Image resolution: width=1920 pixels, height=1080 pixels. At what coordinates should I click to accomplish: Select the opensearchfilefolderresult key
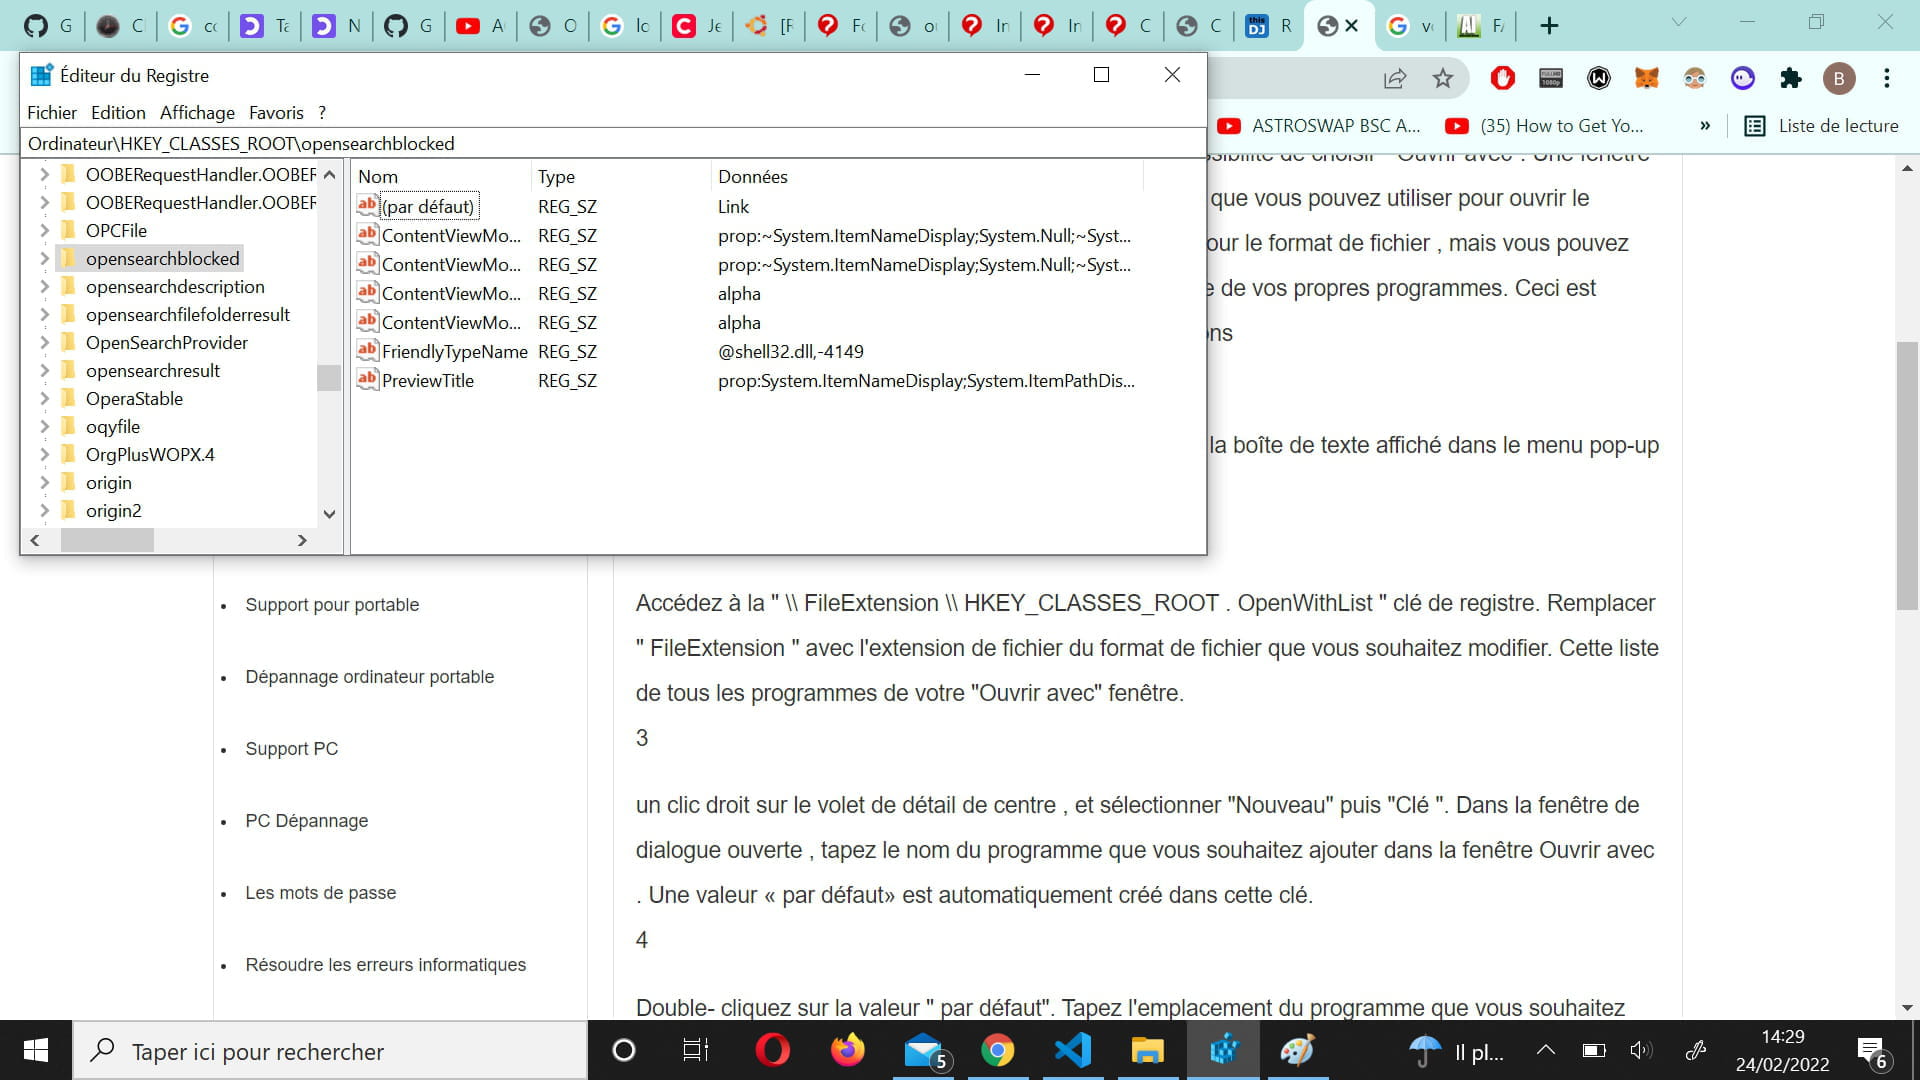(x=187, y=314)
